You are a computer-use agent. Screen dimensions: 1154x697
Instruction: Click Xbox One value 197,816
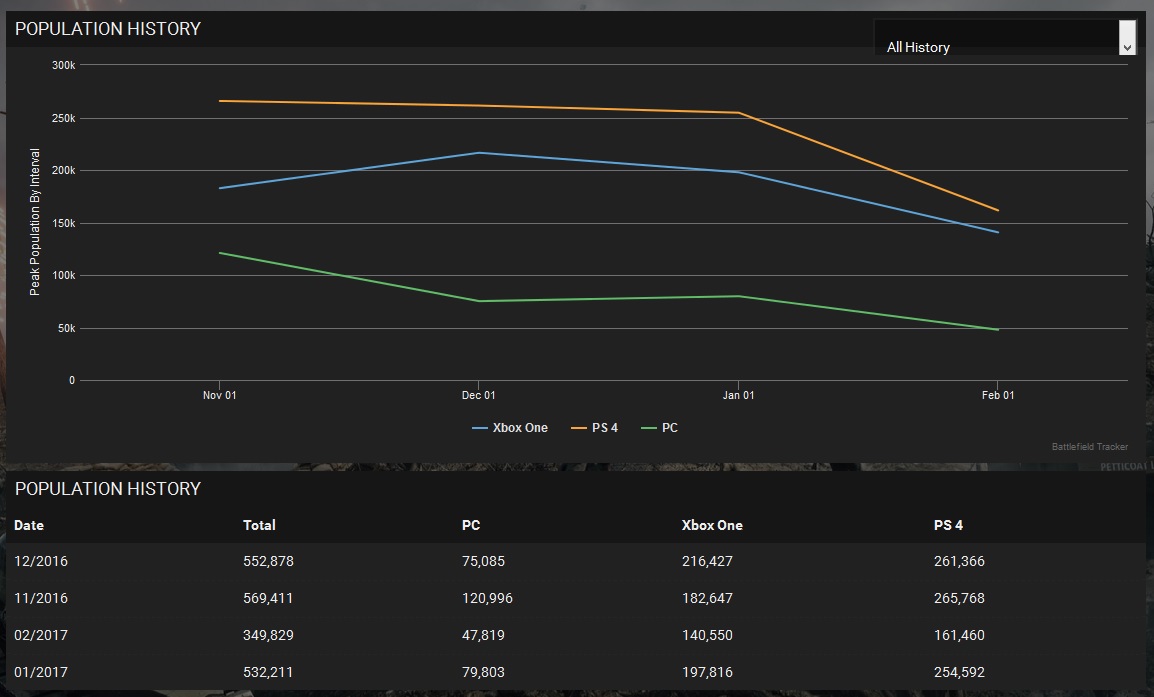coord(707,672)
